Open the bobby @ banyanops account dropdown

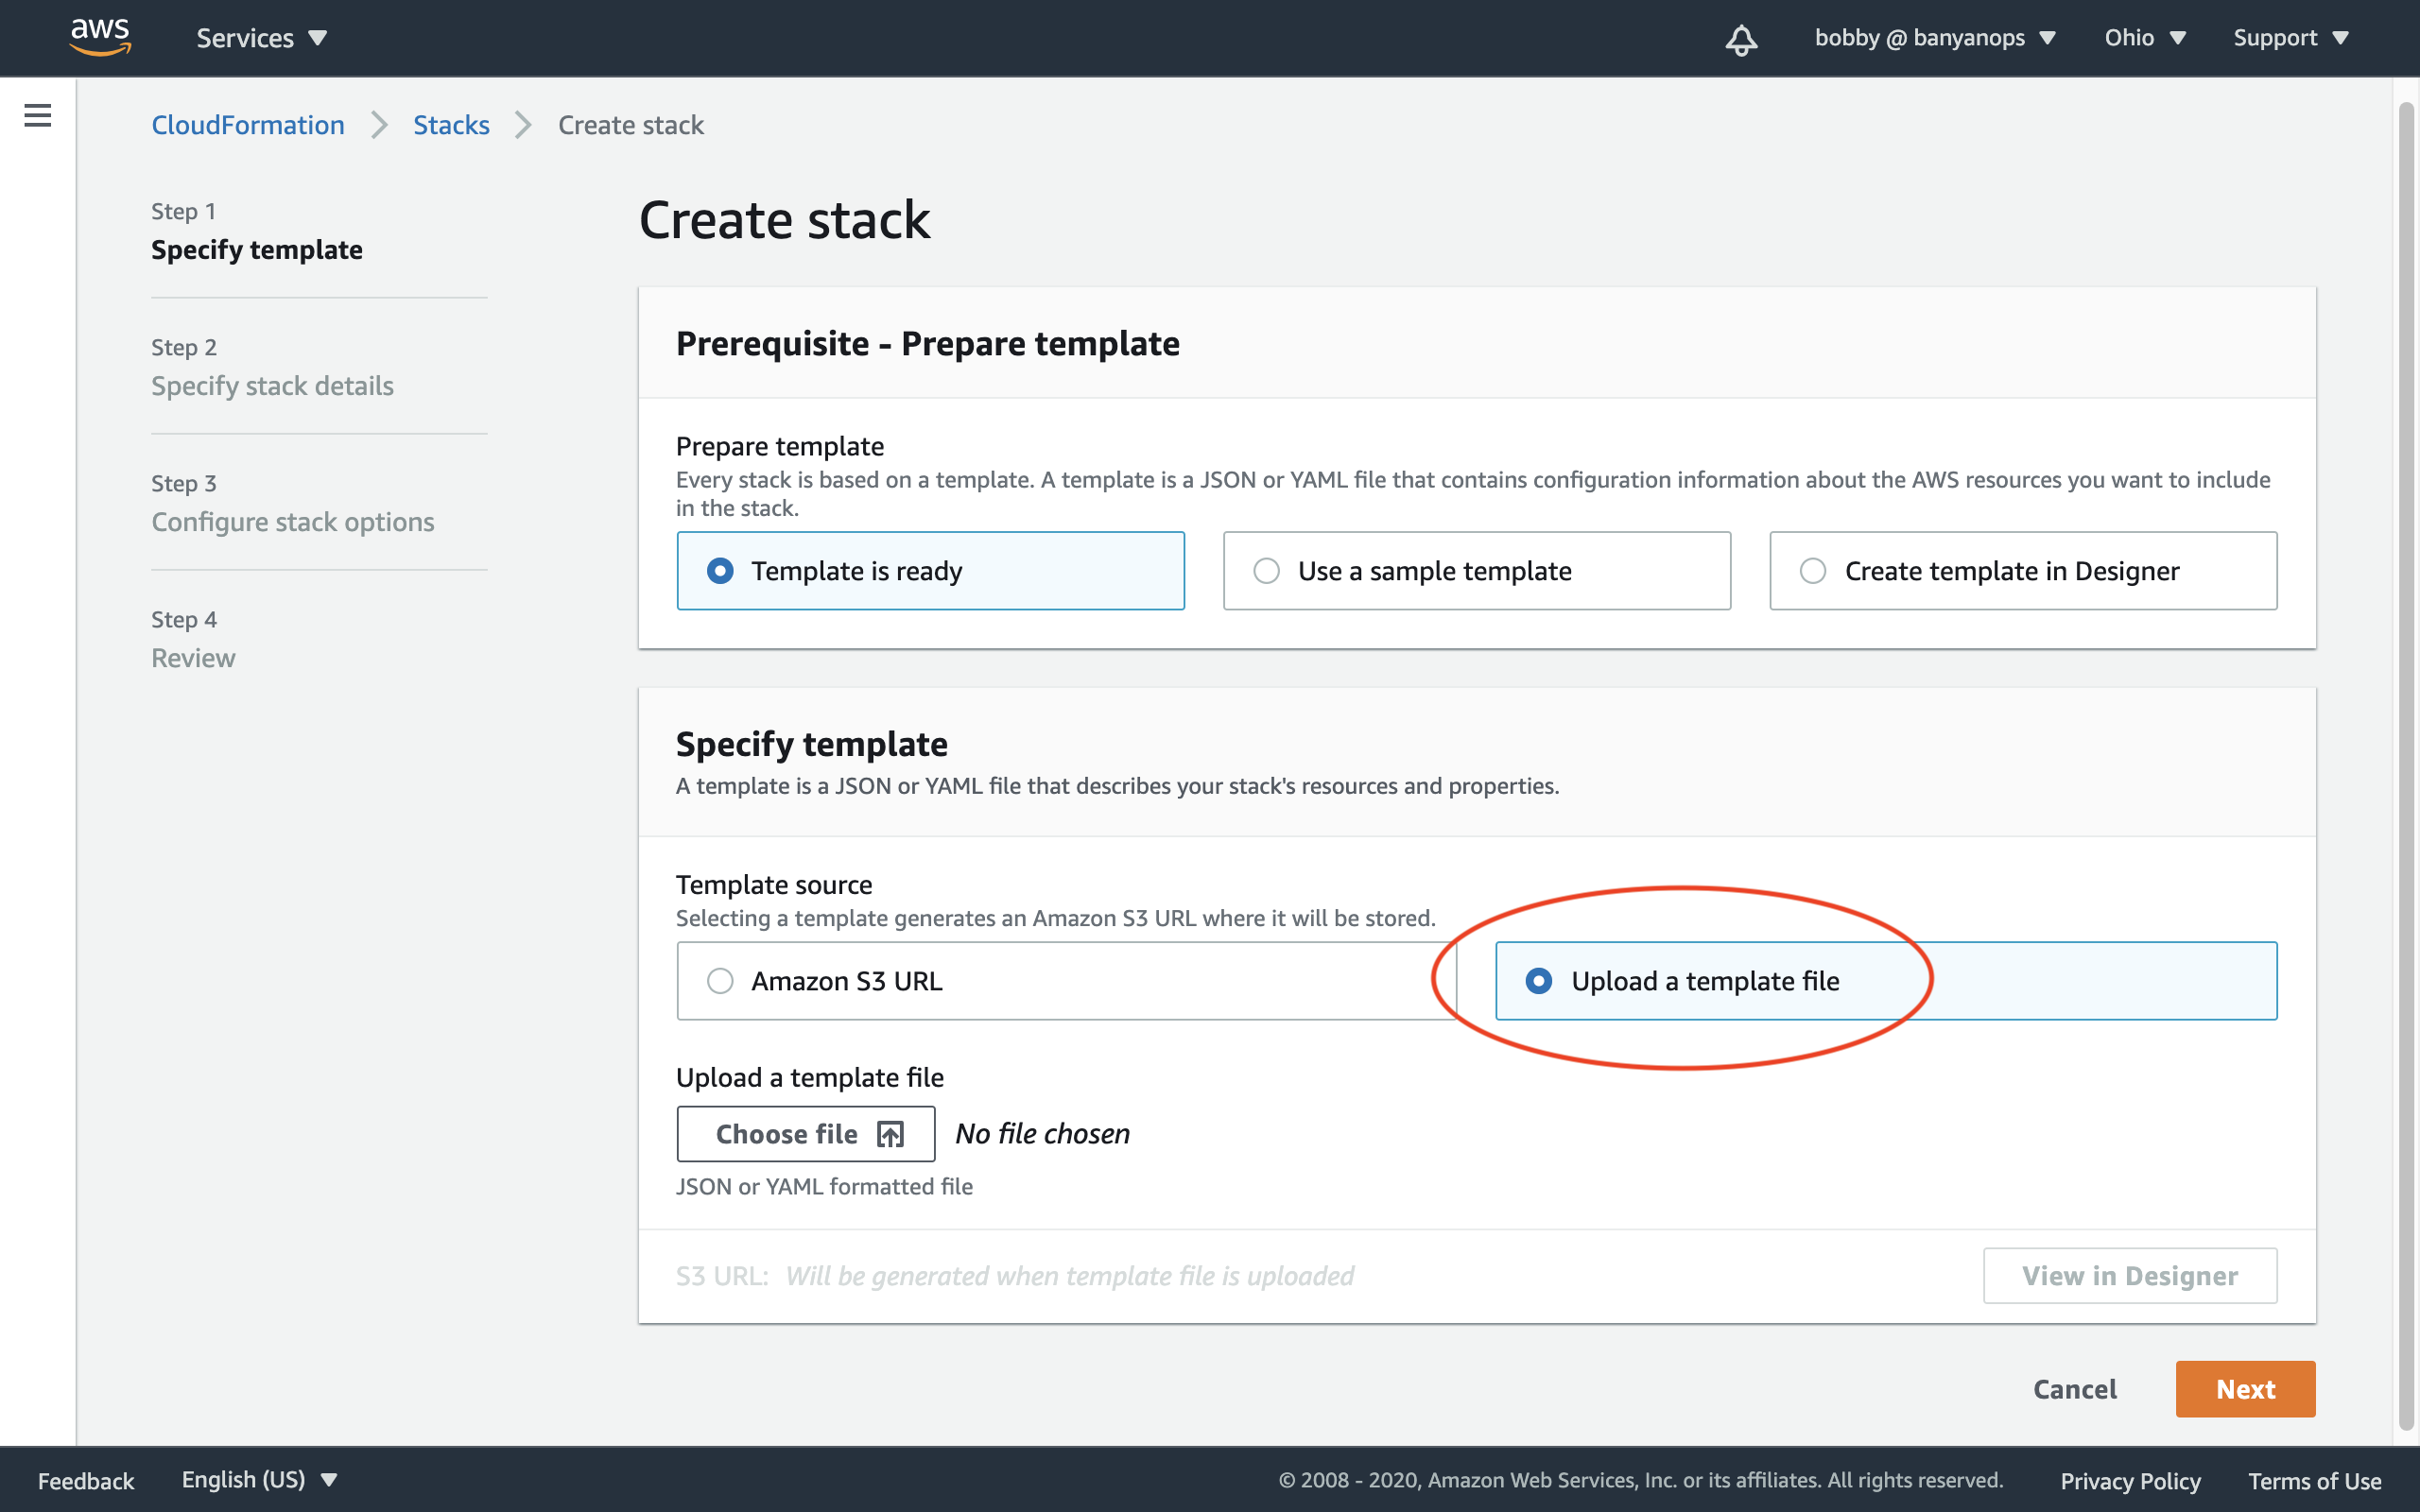[x=1934, y=38]
